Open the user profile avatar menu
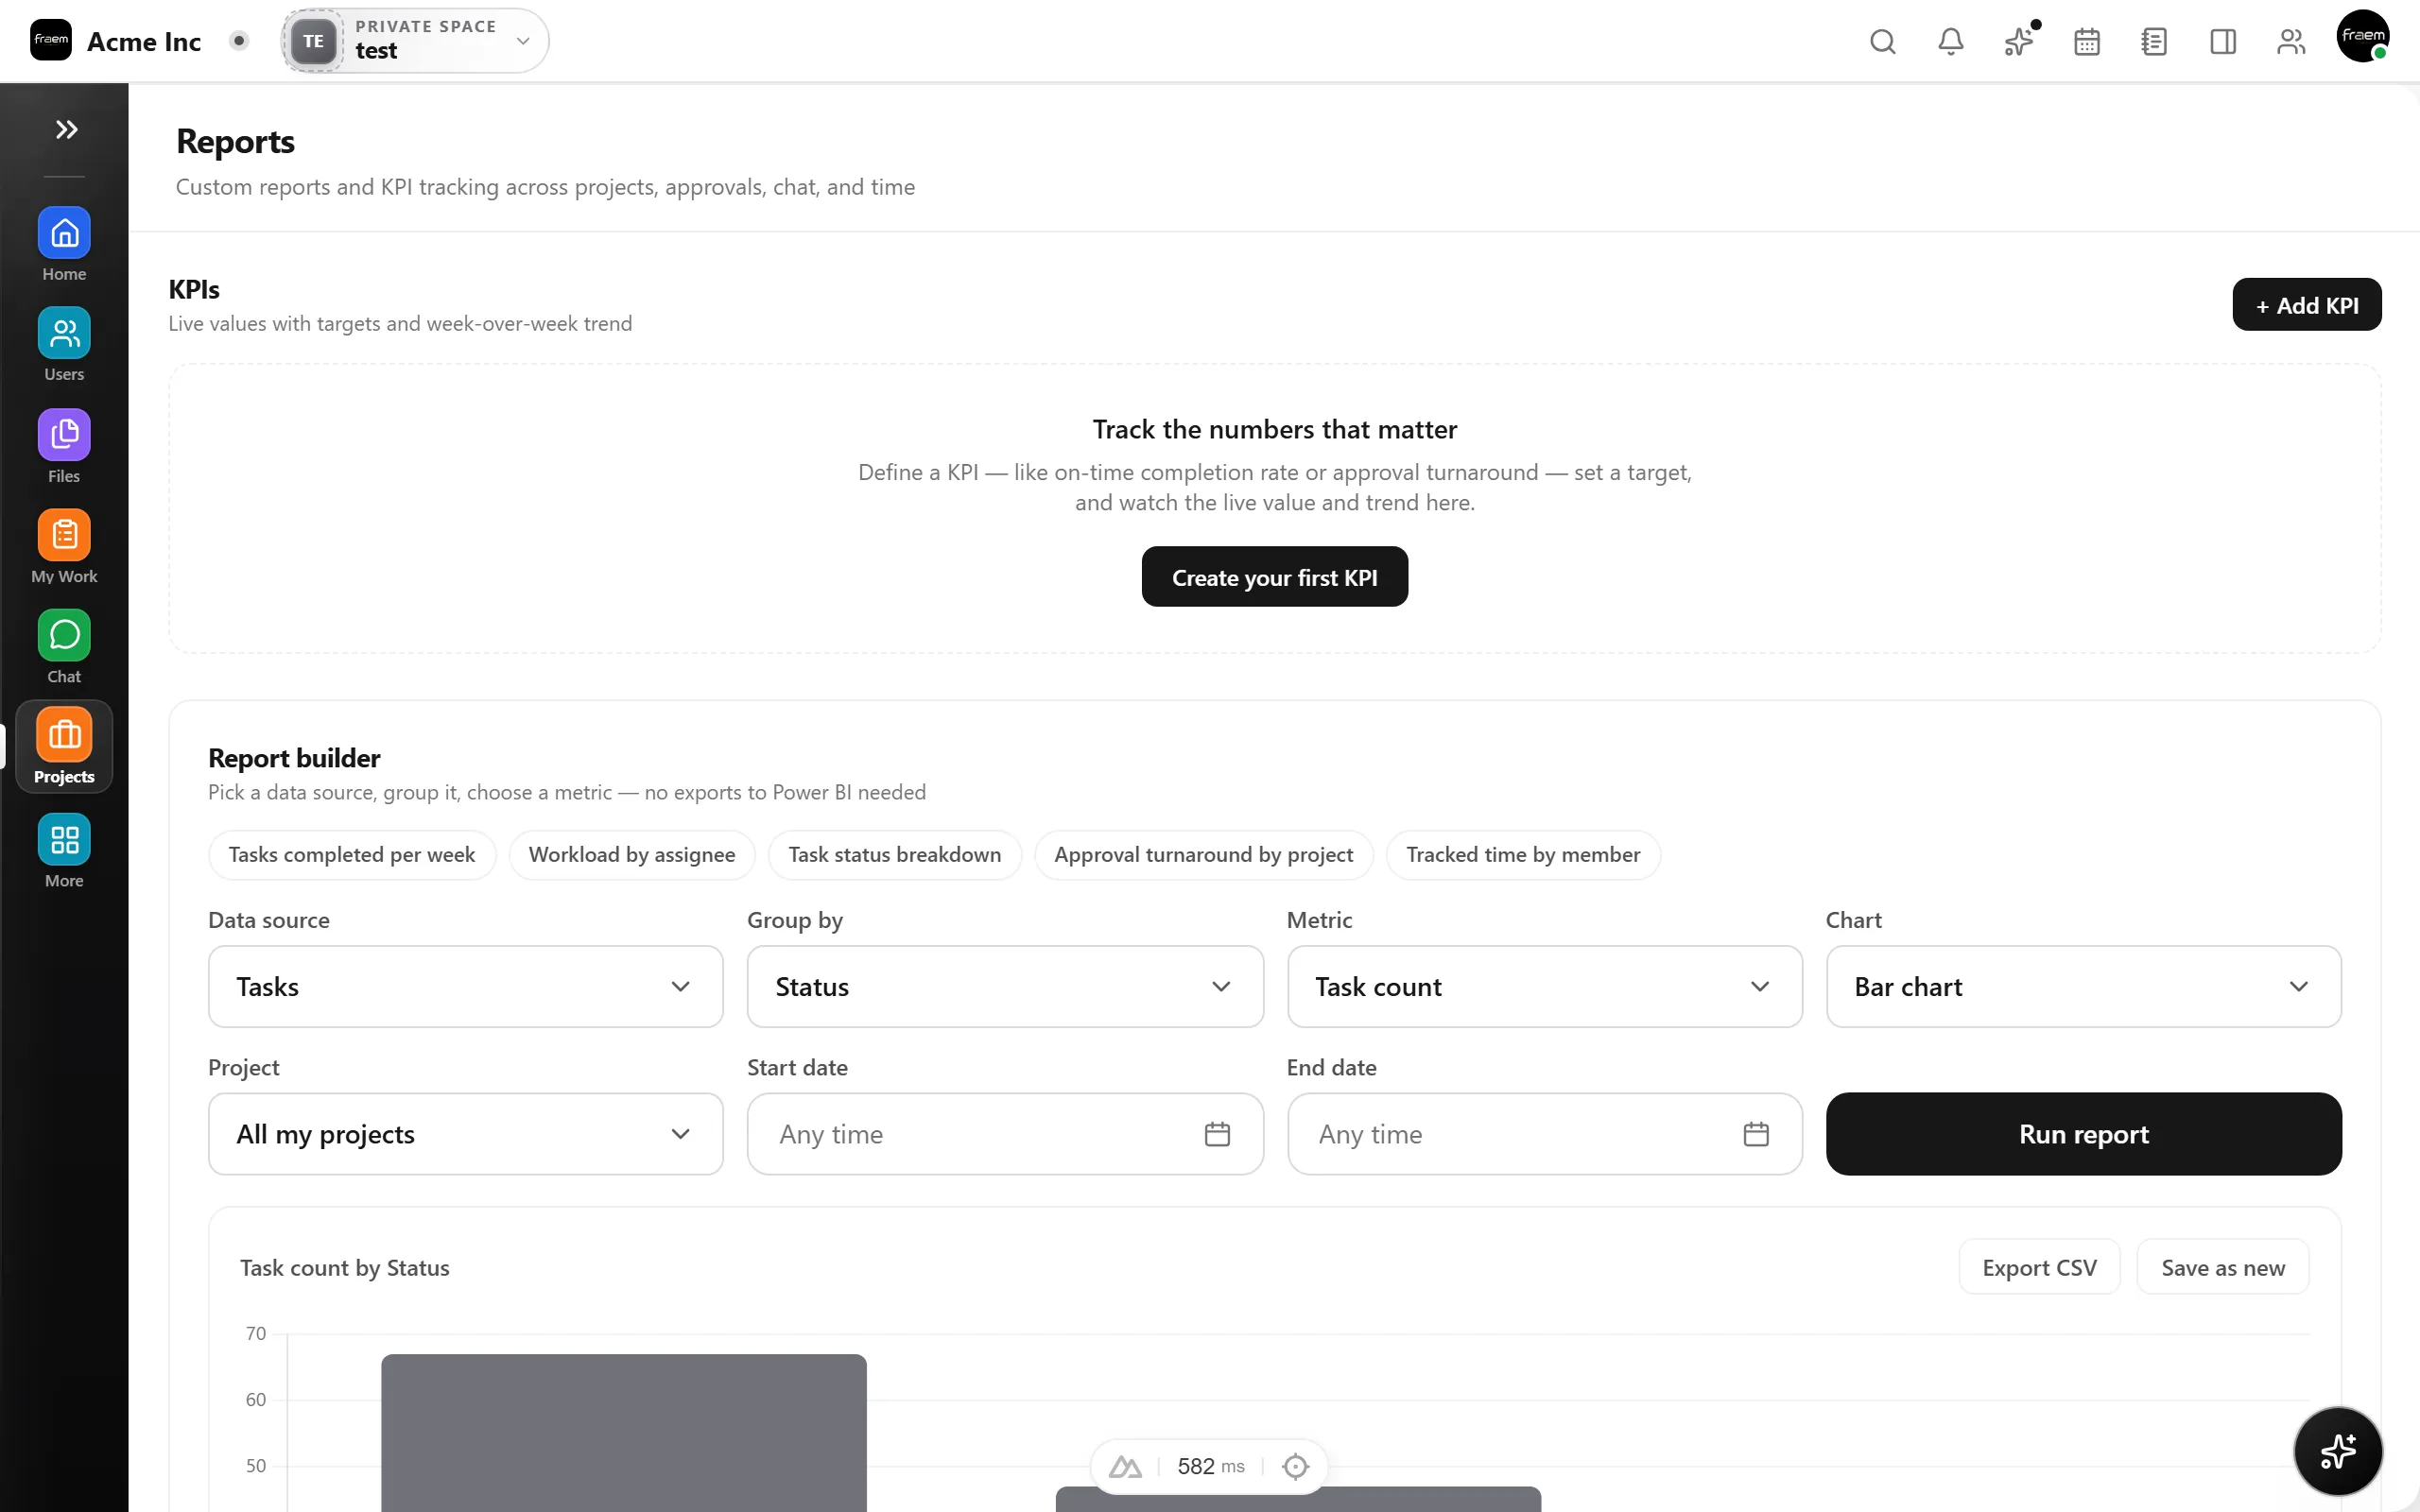Screen dimensions: 2420x1512 pos(2363,37)
